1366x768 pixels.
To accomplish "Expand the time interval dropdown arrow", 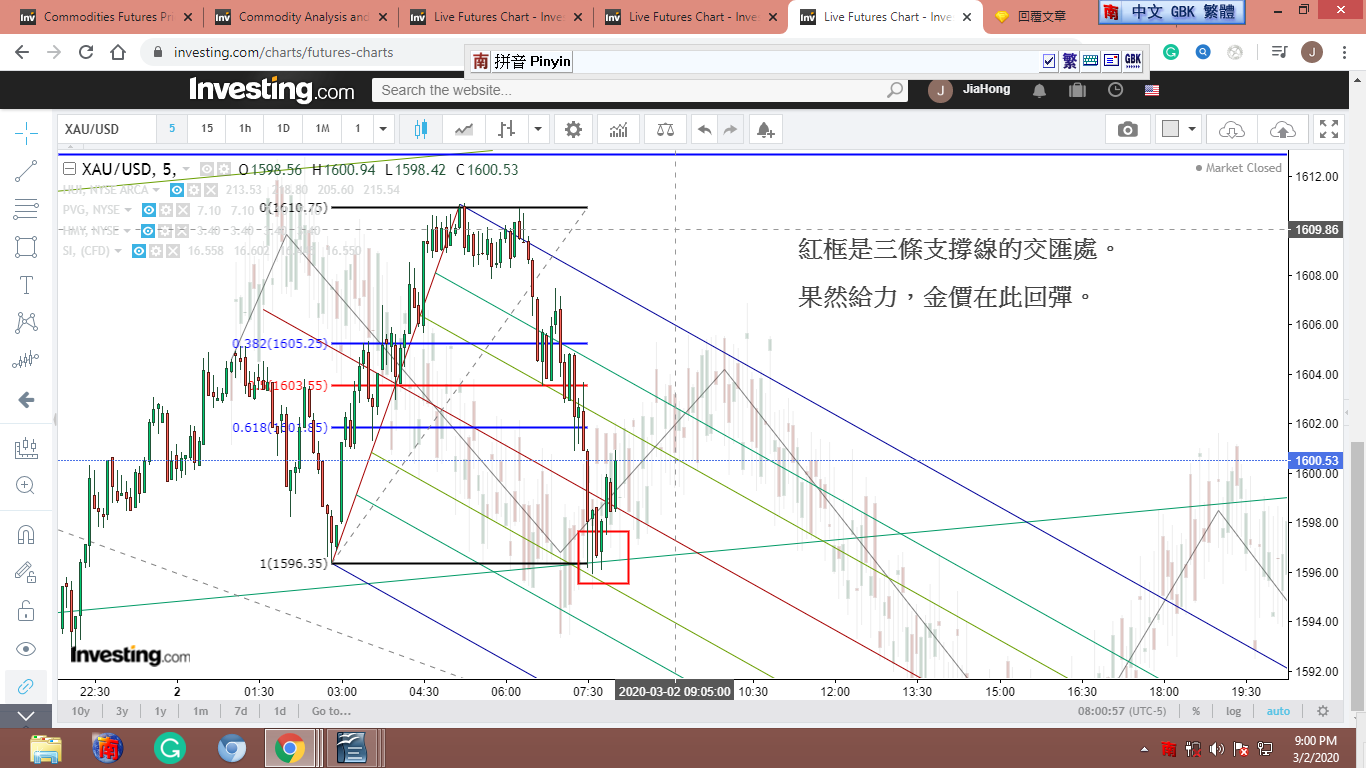I will coord(382,129).
